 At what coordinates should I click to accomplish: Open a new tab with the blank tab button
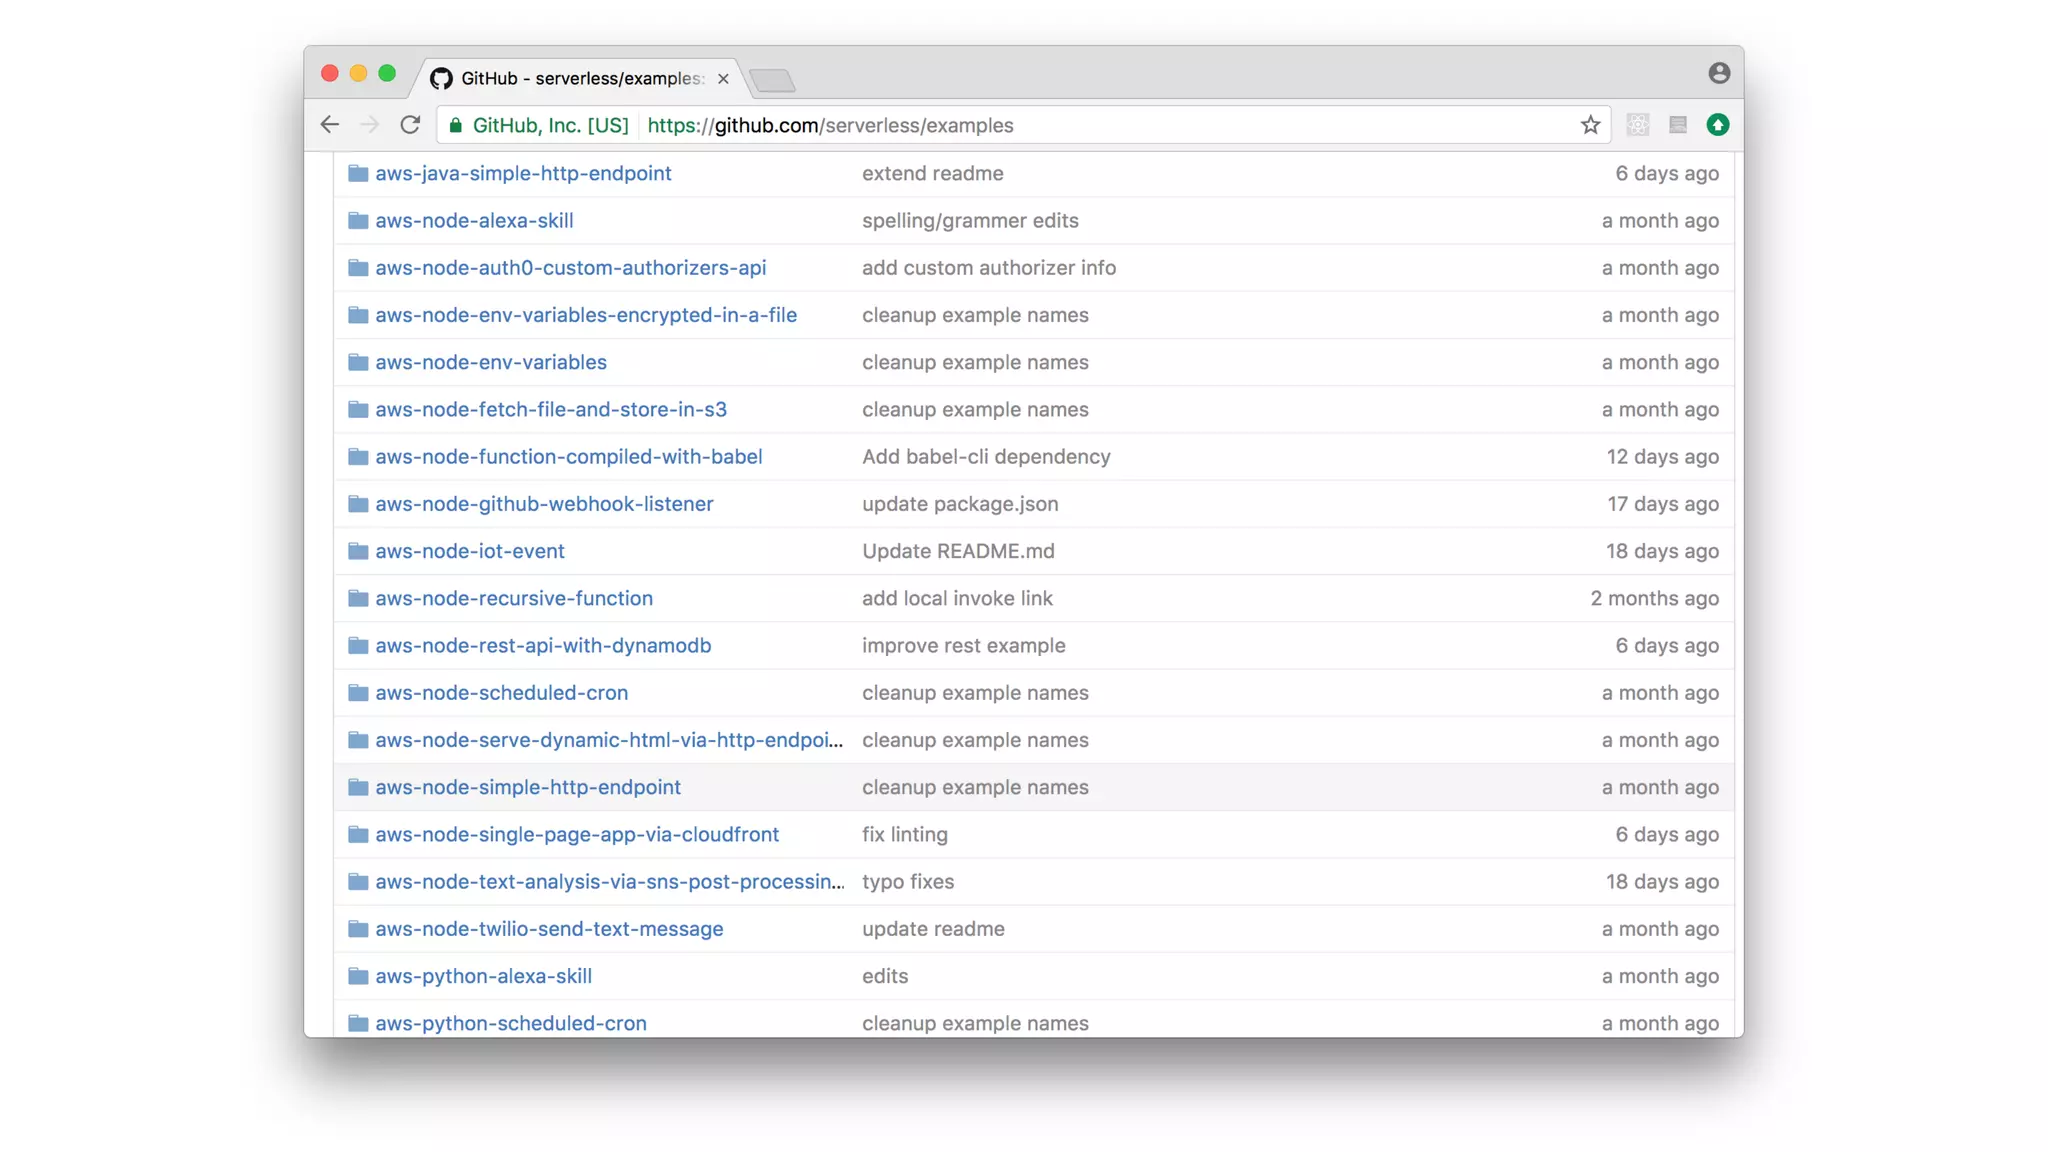[772, 80]
